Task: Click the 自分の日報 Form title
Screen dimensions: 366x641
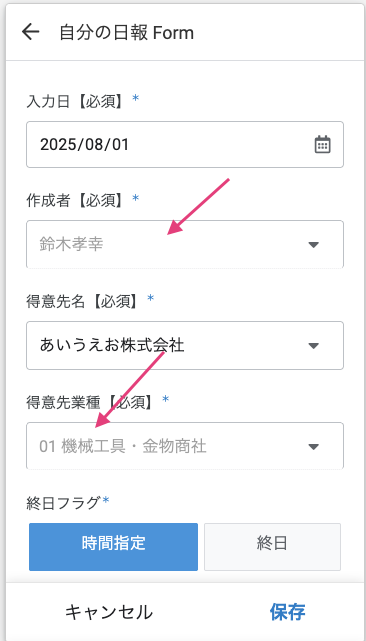Action: pos(126,33)
